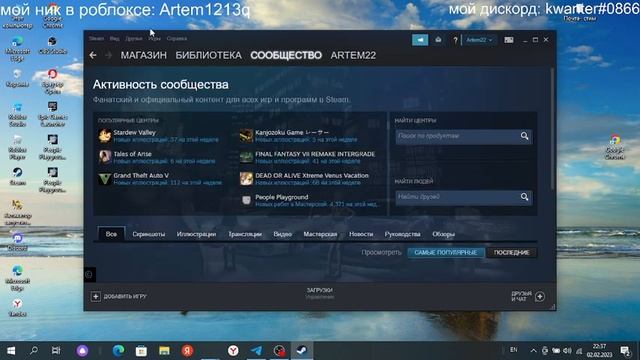The height and width of the screenshot is (360, 640).
Task: Click the volume icon in system tray
Action: [x=567, y=351]
